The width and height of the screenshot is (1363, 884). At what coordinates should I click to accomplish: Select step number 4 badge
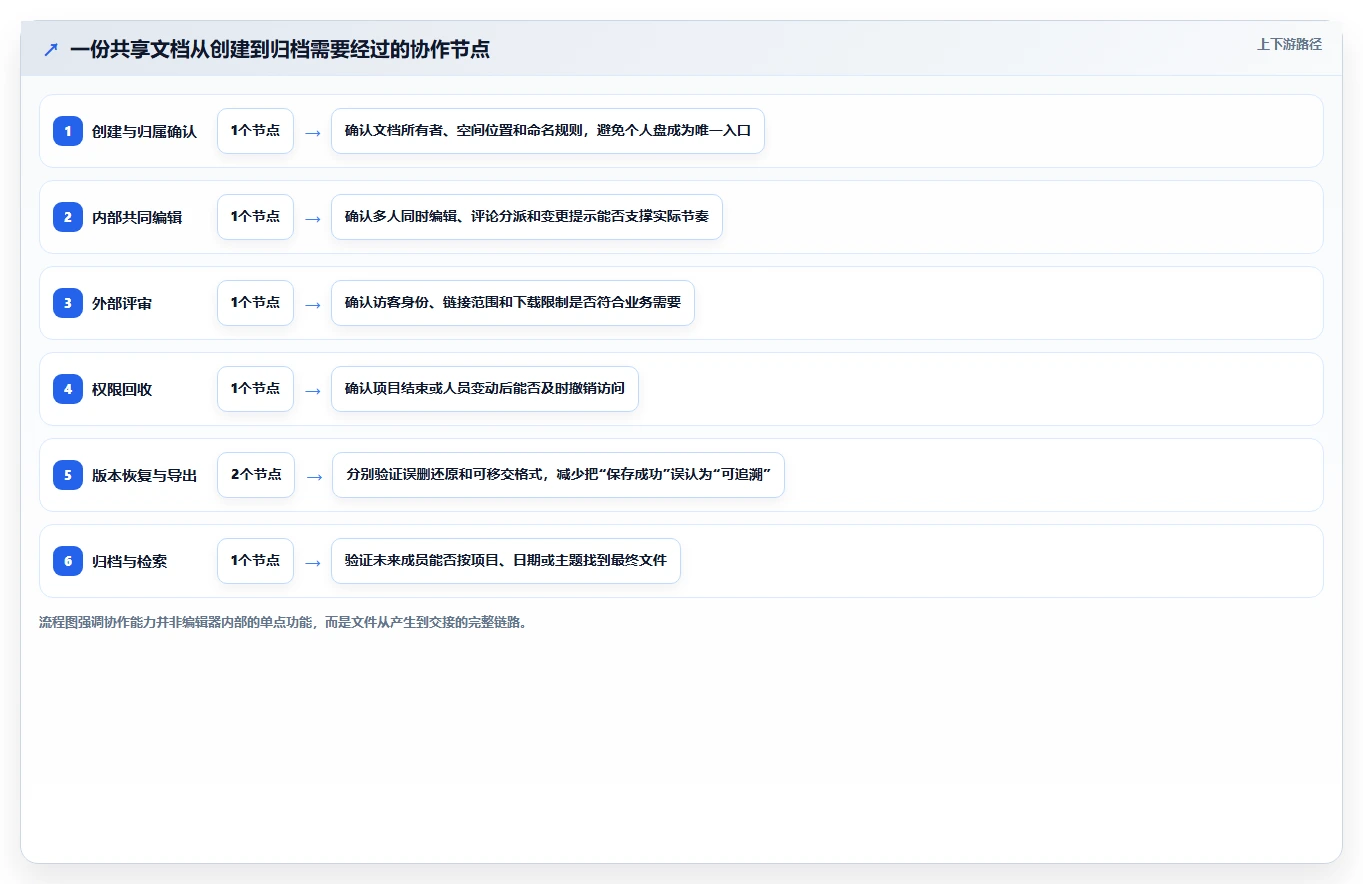click(68, 389)
